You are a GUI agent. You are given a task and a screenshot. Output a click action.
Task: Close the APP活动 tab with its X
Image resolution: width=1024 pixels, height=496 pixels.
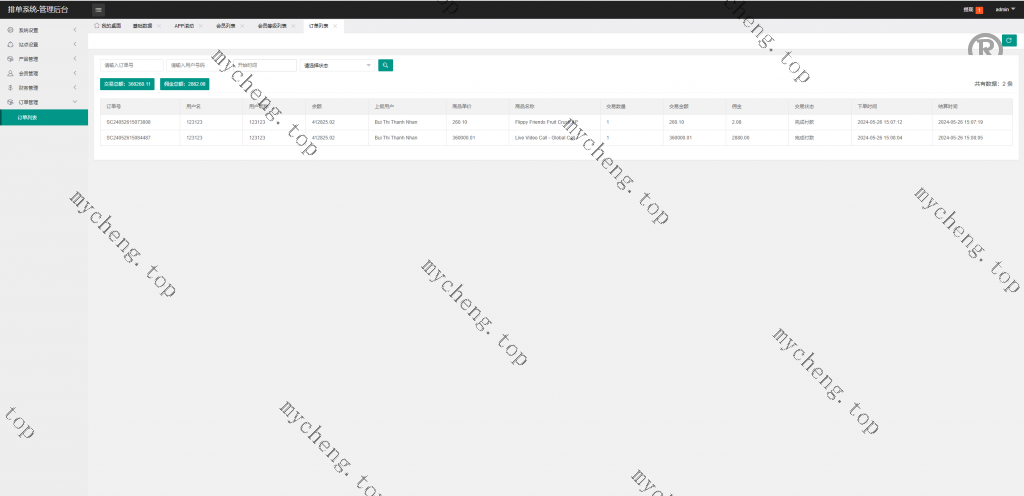200,25
